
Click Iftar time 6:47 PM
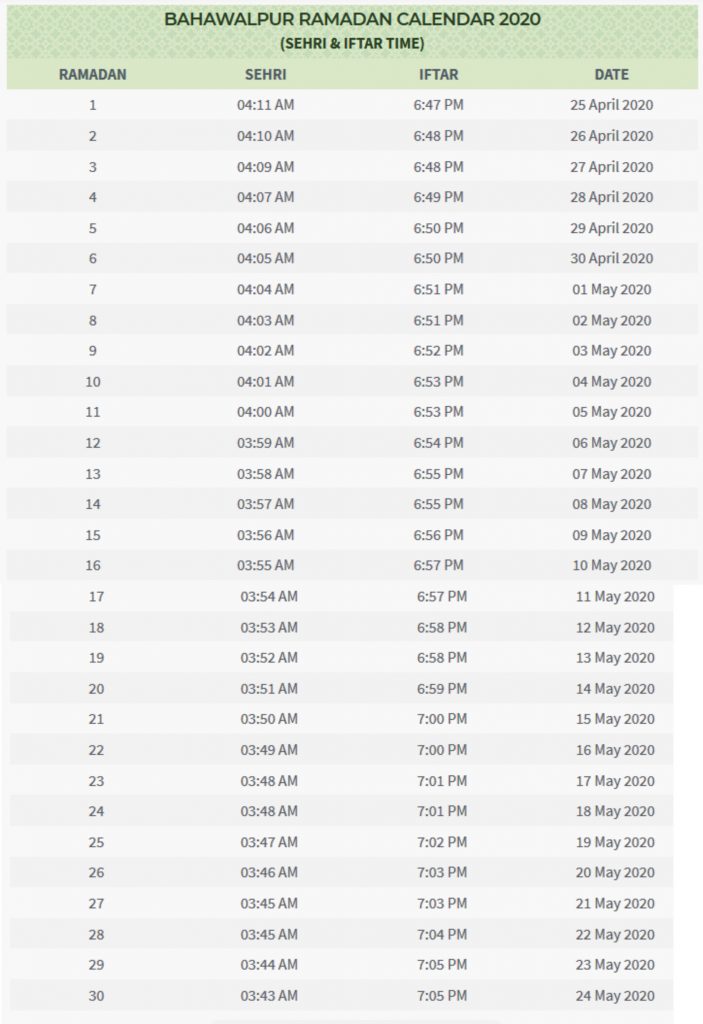coord(439,105)
